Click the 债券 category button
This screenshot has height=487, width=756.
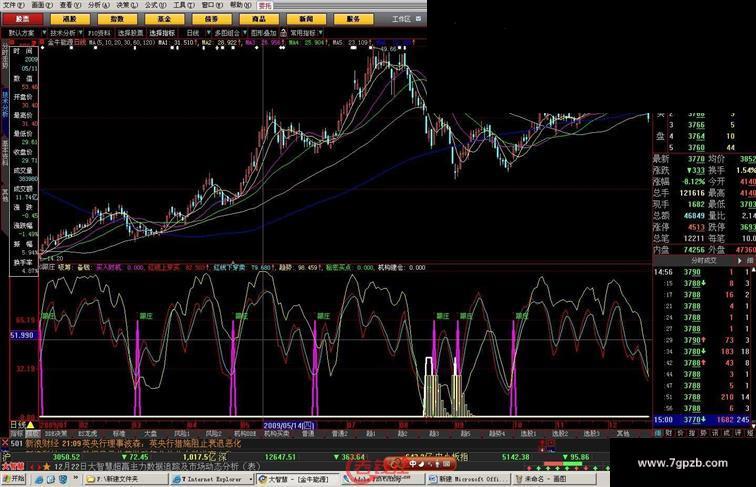coord(212,19)
